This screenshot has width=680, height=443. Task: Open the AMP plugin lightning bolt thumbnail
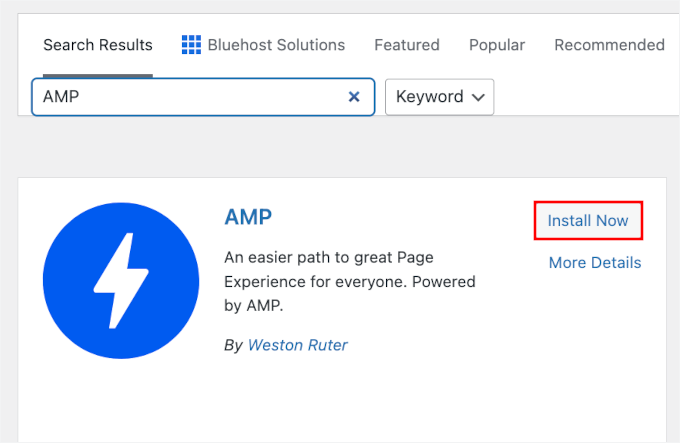click(x=121, y=280)
